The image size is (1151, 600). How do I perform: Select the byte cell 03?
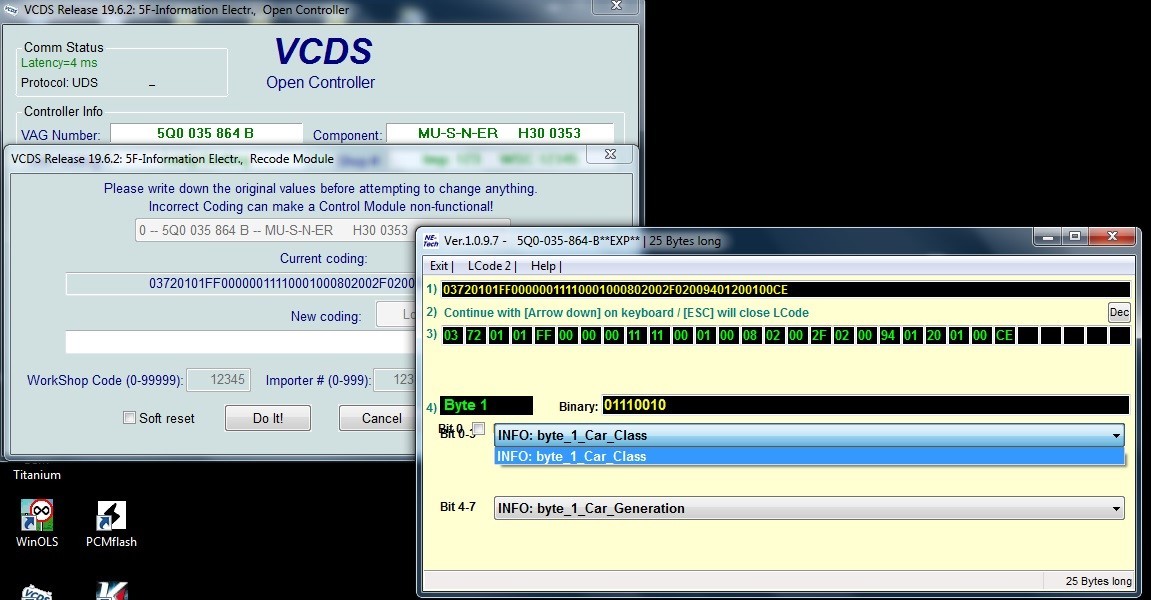coord(451,336)
